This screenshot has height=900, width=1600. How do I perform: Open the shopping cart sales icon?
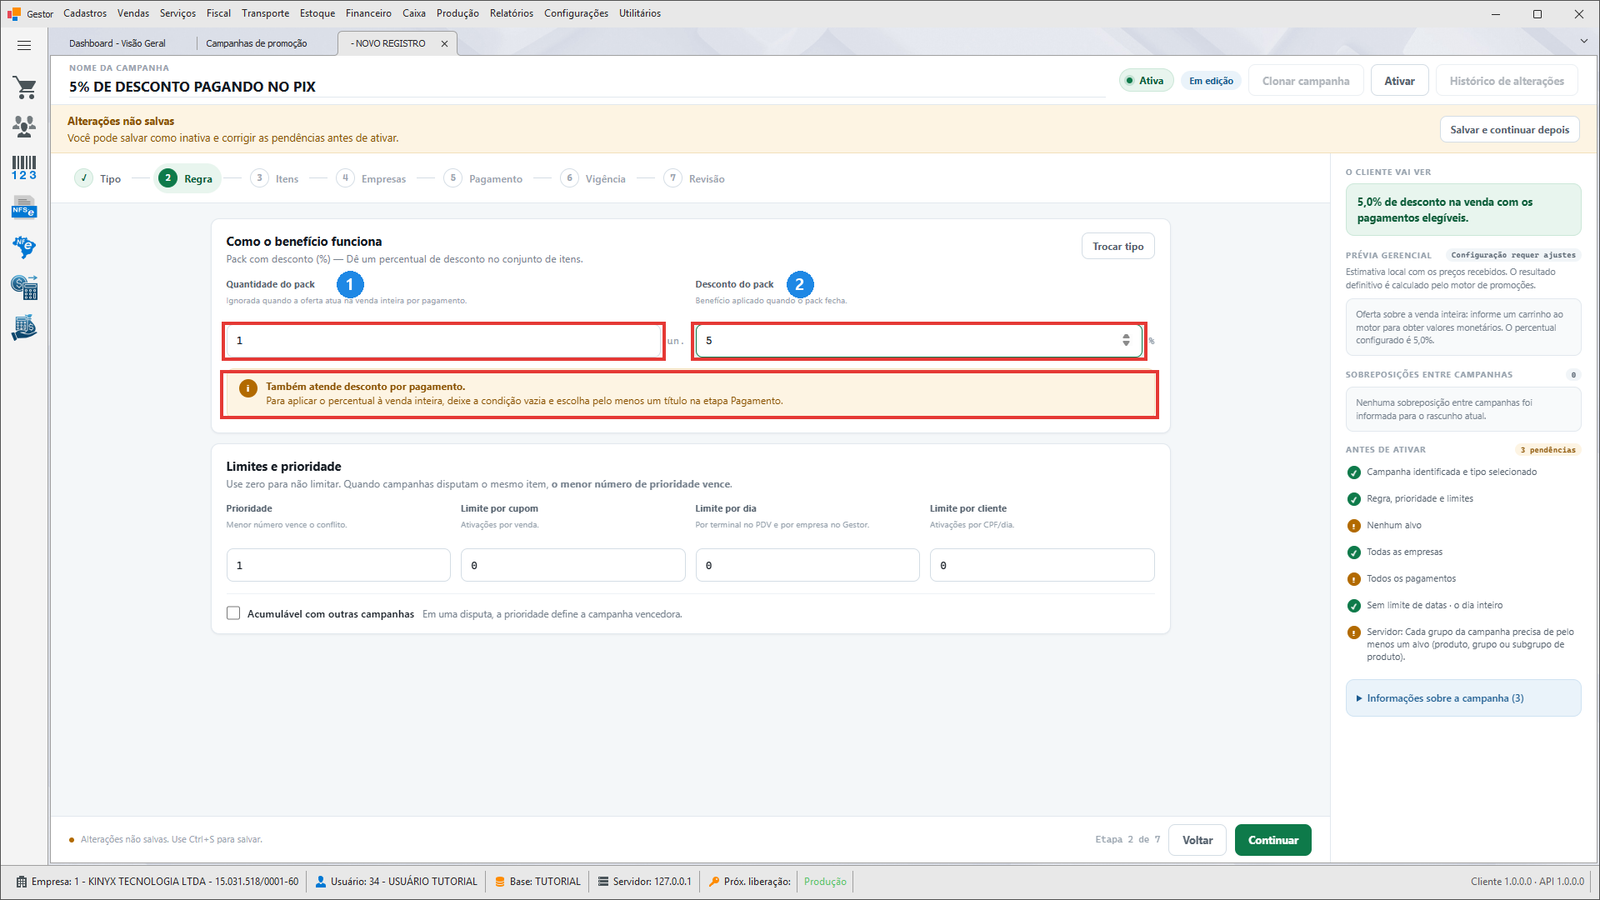(24, 88)
